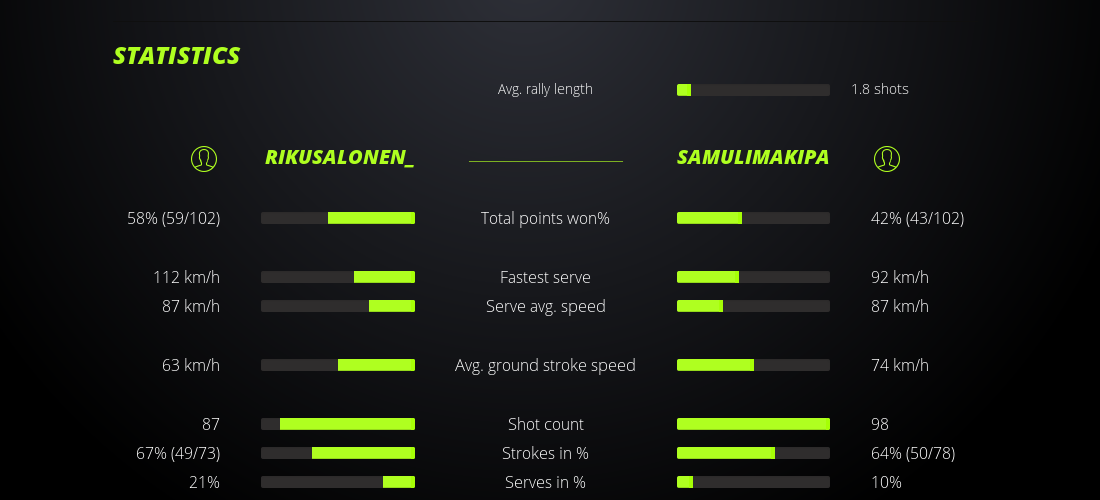The image size is (1100, 500).
Task: Click the Avg. ground stroke speed label
Action: (545, 365)
